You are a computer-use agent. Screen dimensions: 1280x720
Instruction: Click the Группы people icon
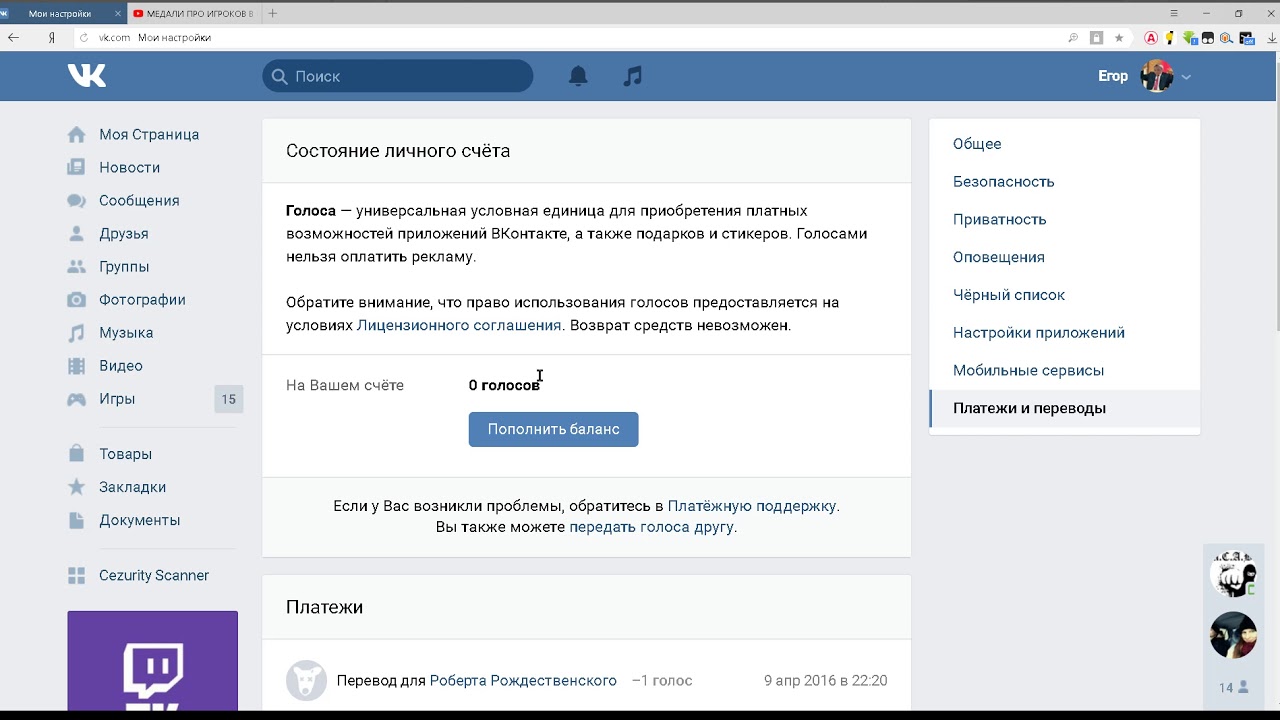(76, 267)
